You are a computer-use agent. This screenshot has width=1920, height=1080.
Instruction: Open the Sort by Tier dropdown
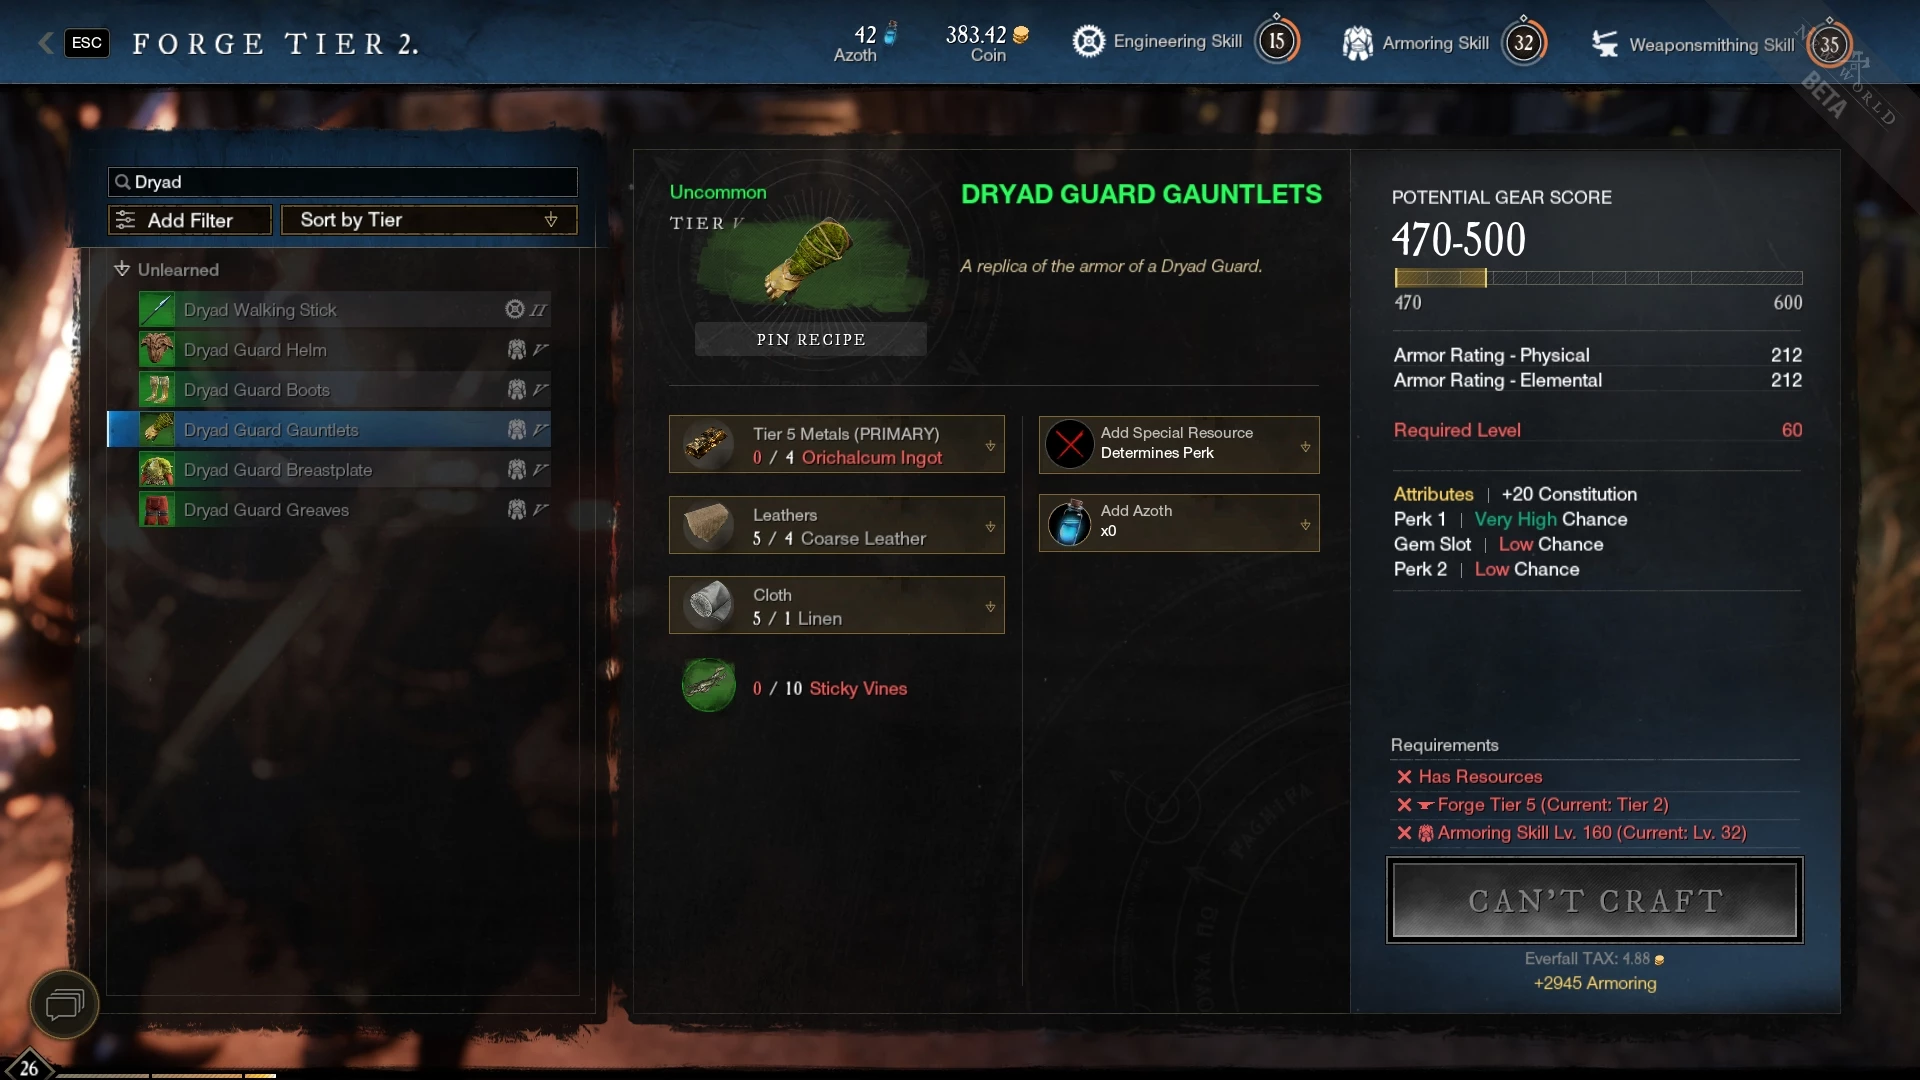click(x=429, y=220)
